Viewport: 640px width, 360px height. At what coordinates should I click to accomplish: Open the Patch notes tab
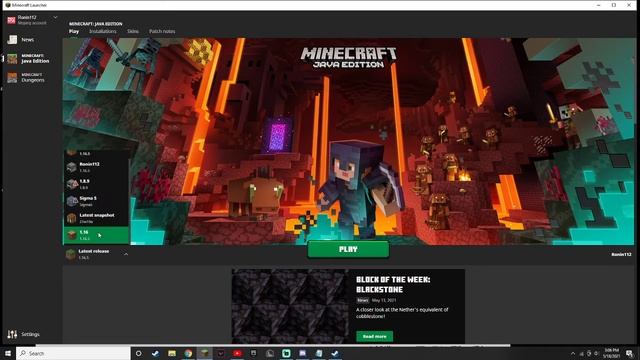pos(162,31)
